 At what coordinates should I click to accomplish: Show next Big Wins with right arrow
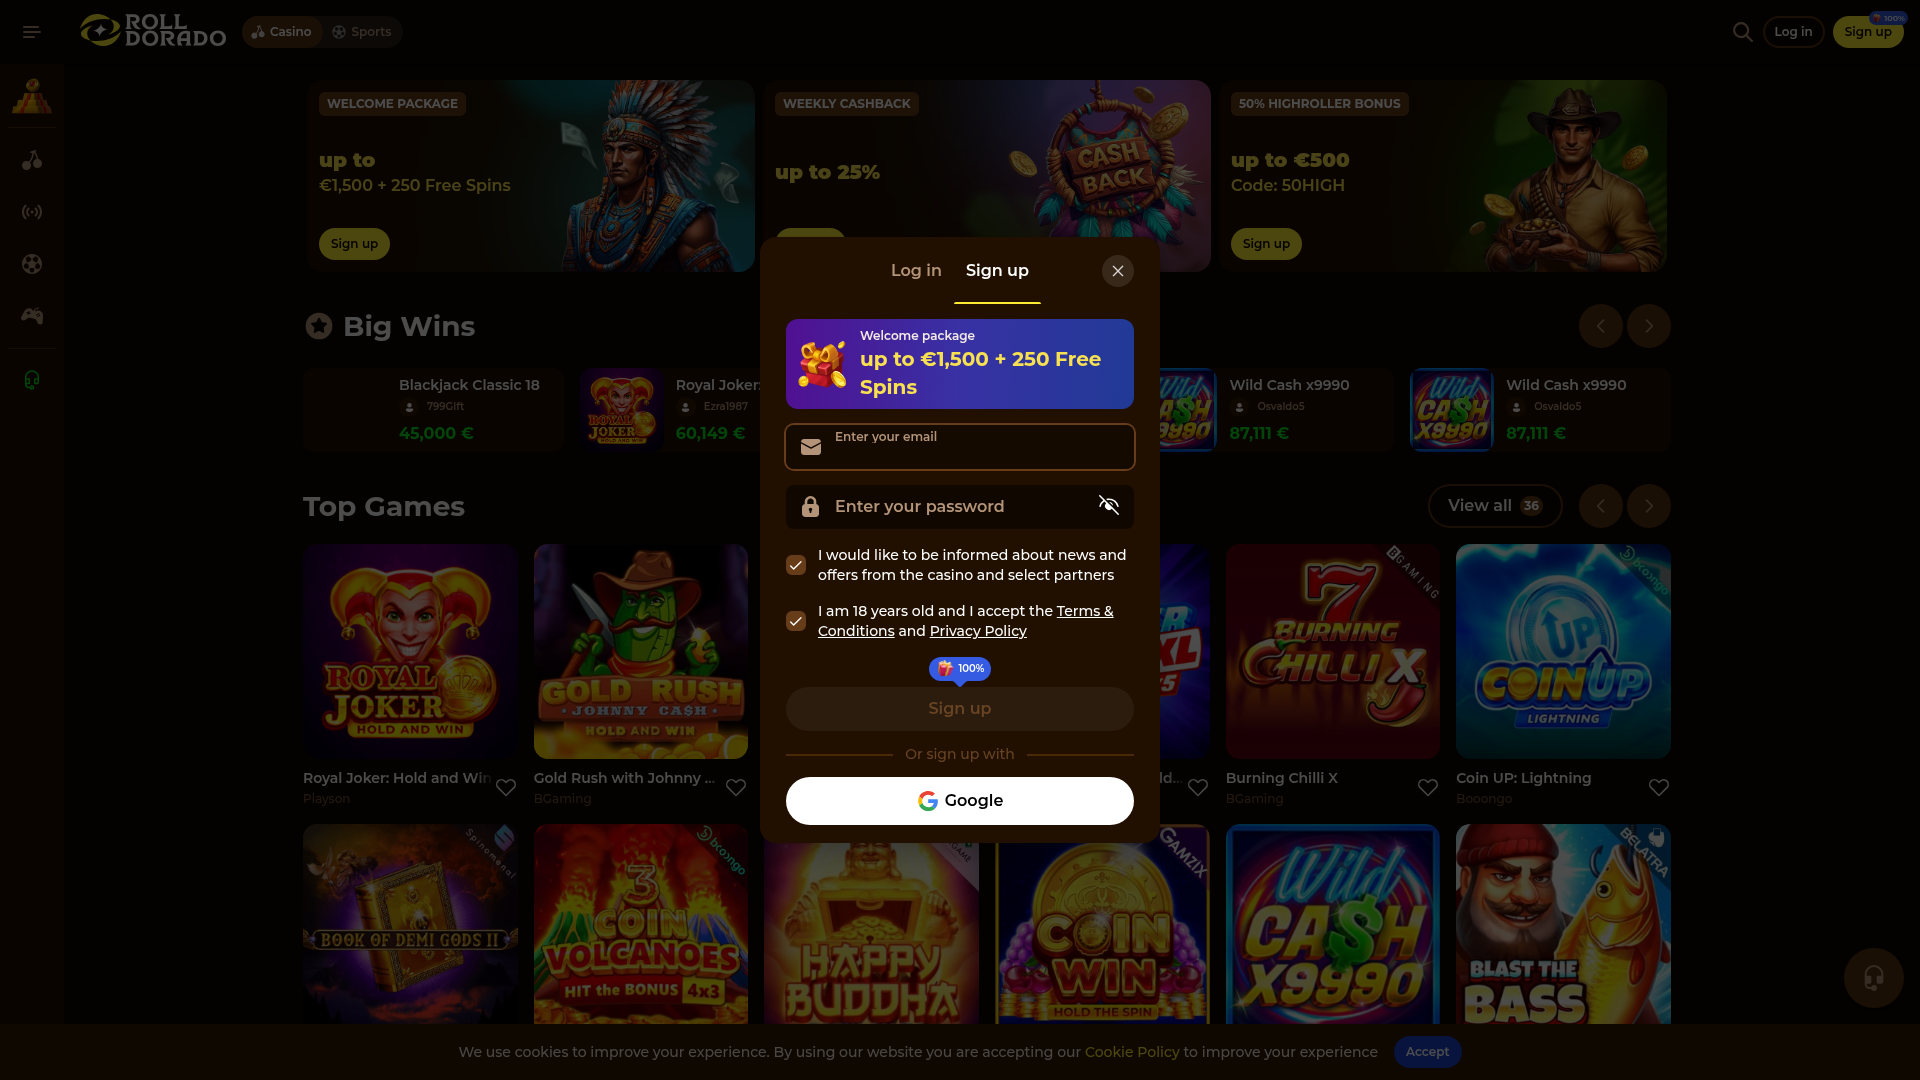click(1649, 326)
